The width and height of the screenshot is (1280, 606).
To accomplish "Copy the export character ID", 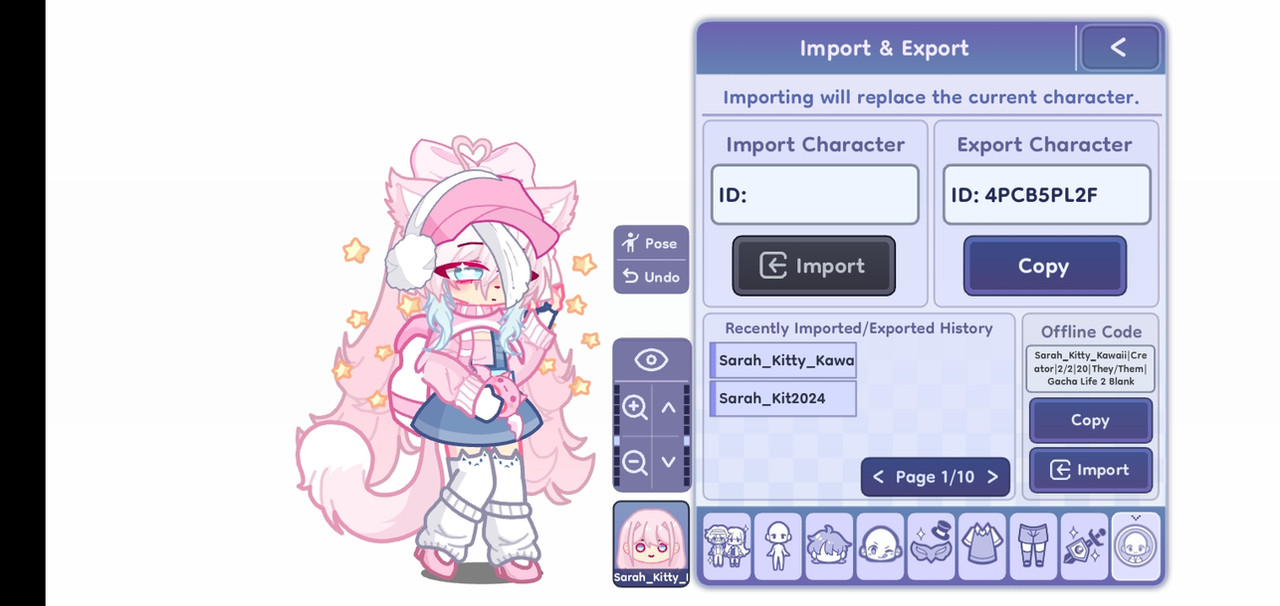I will 1044,266.
